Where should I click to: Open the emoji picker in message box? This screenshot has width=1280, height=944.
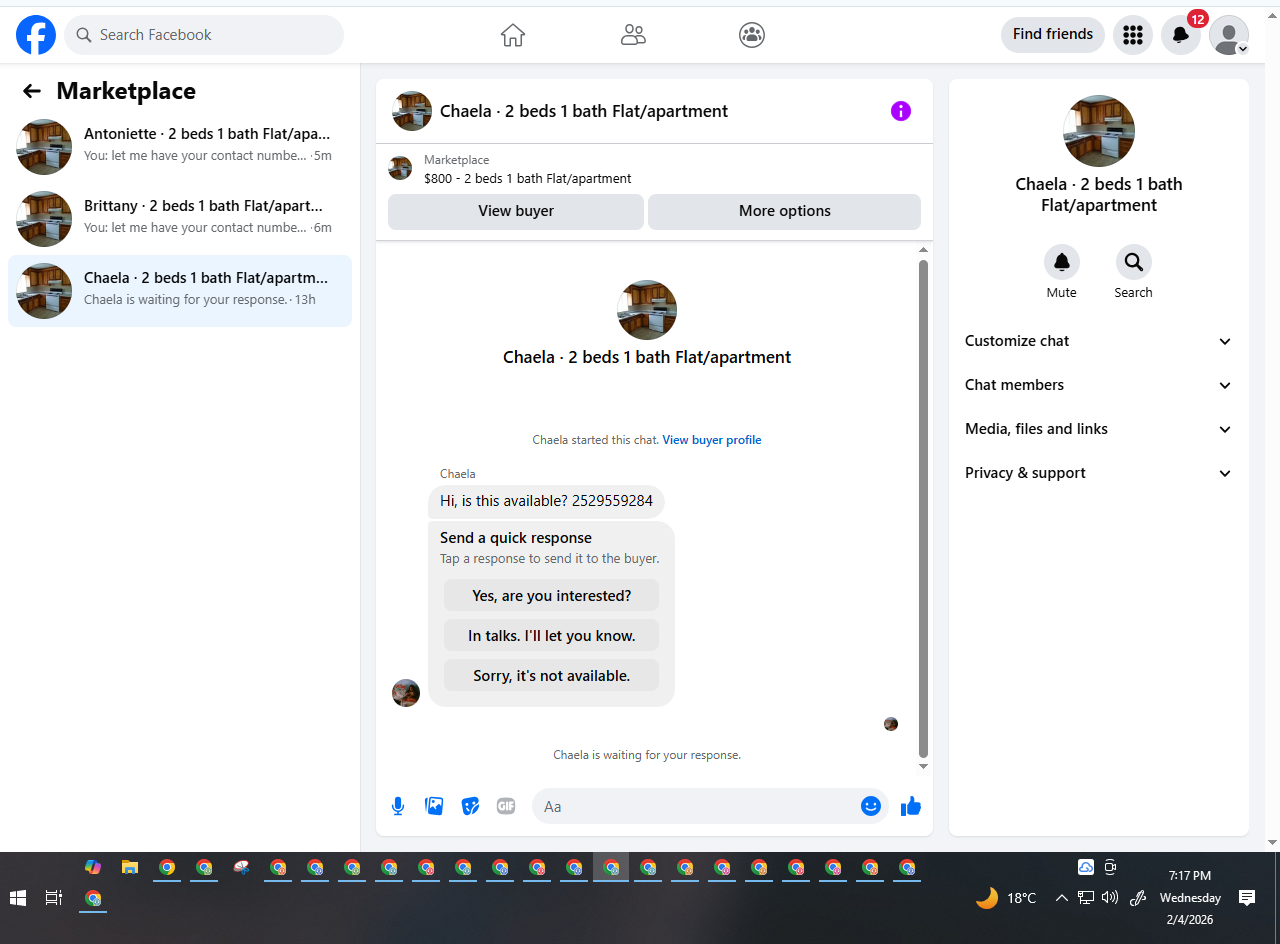871,806
